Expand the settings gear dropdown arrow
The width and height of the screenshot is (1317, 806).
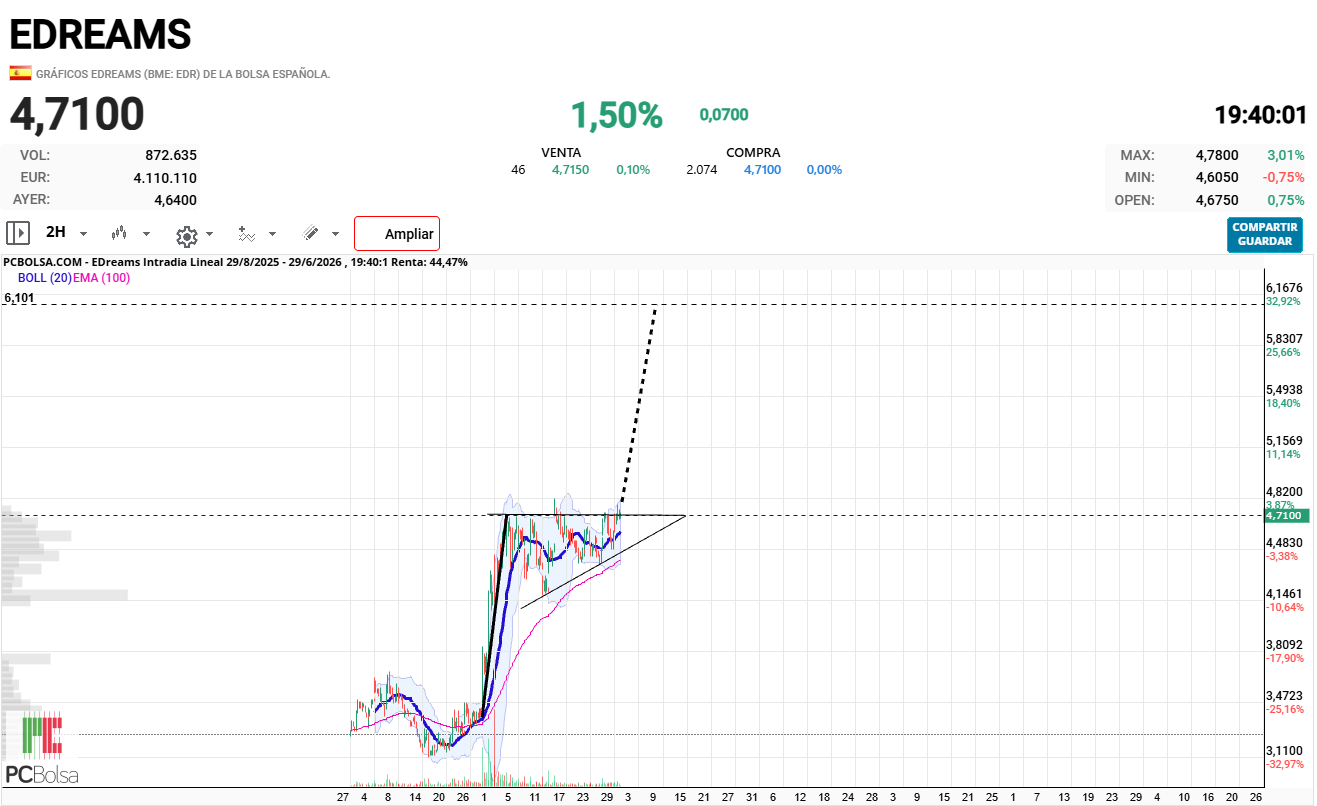coord(209,234)
